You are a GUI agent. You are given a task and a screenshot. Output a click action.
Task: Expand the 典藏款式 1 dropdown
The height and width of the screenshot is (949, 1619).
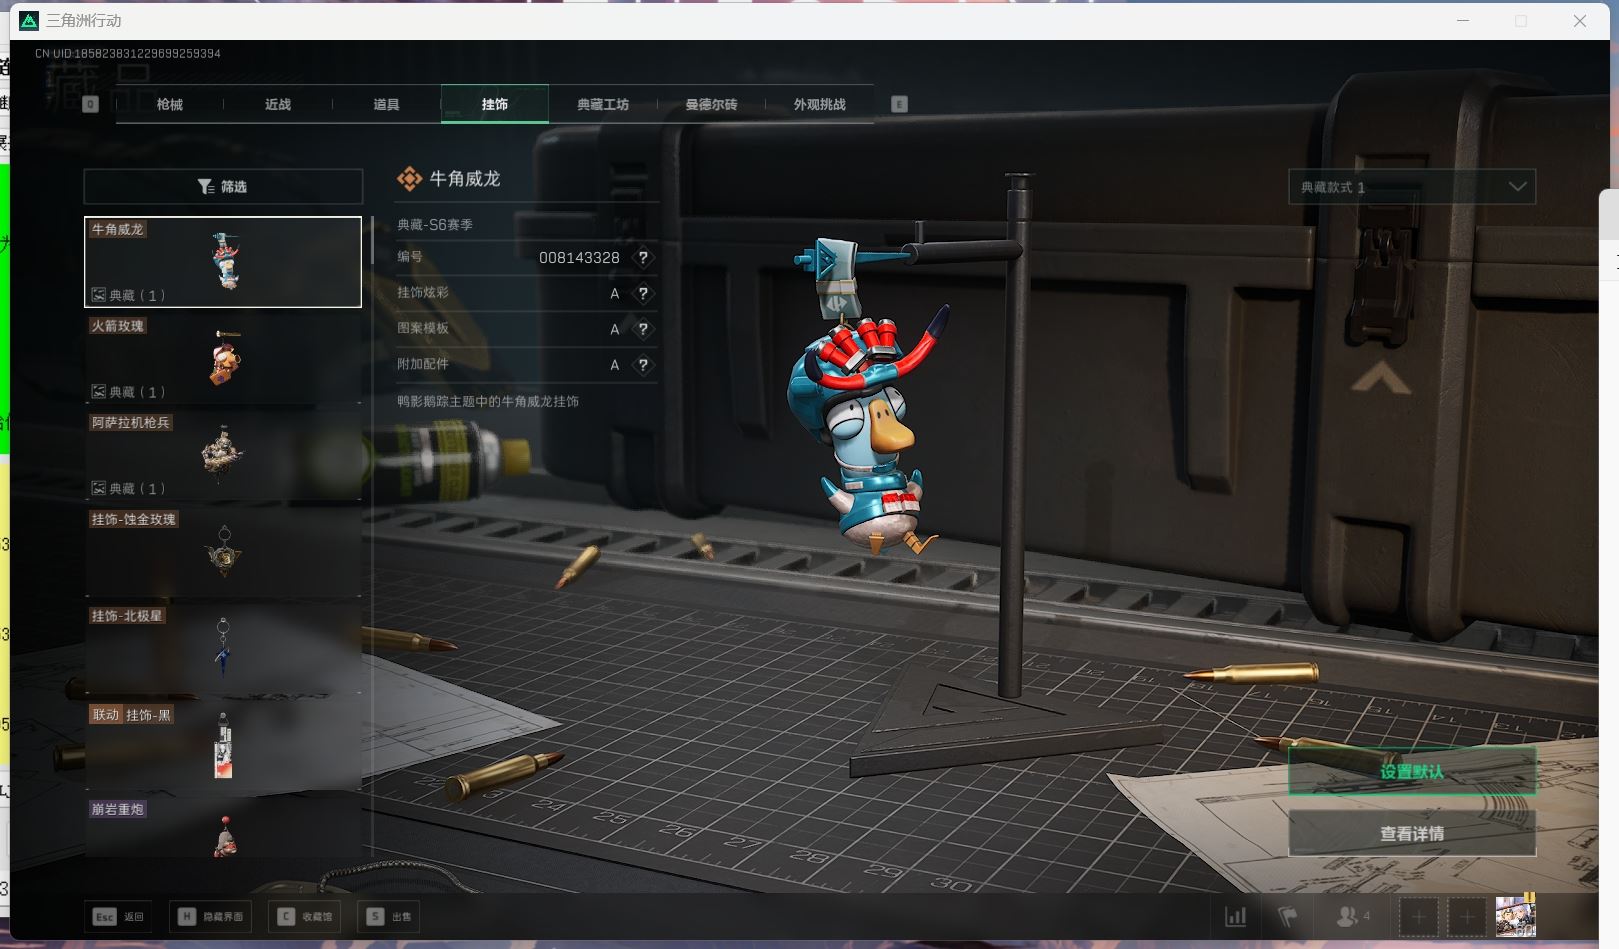point(1411,187)
